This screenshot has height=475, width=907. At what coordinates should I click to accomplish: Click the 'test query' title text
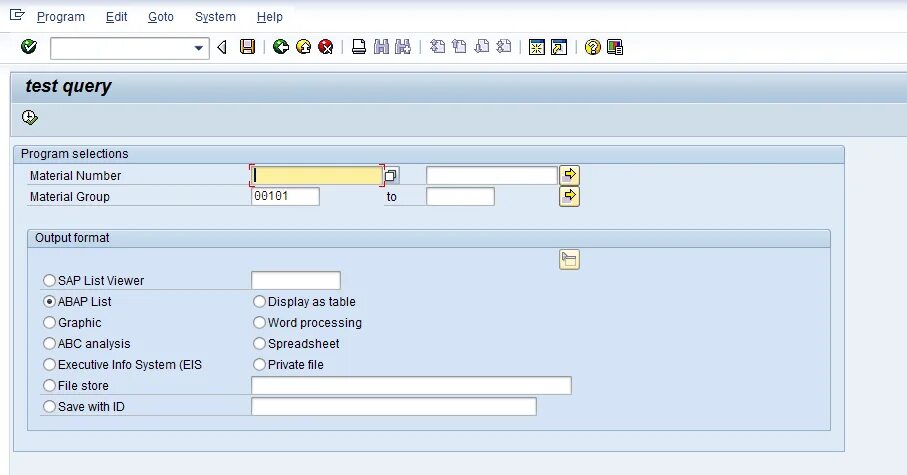(x=68, y=86)
